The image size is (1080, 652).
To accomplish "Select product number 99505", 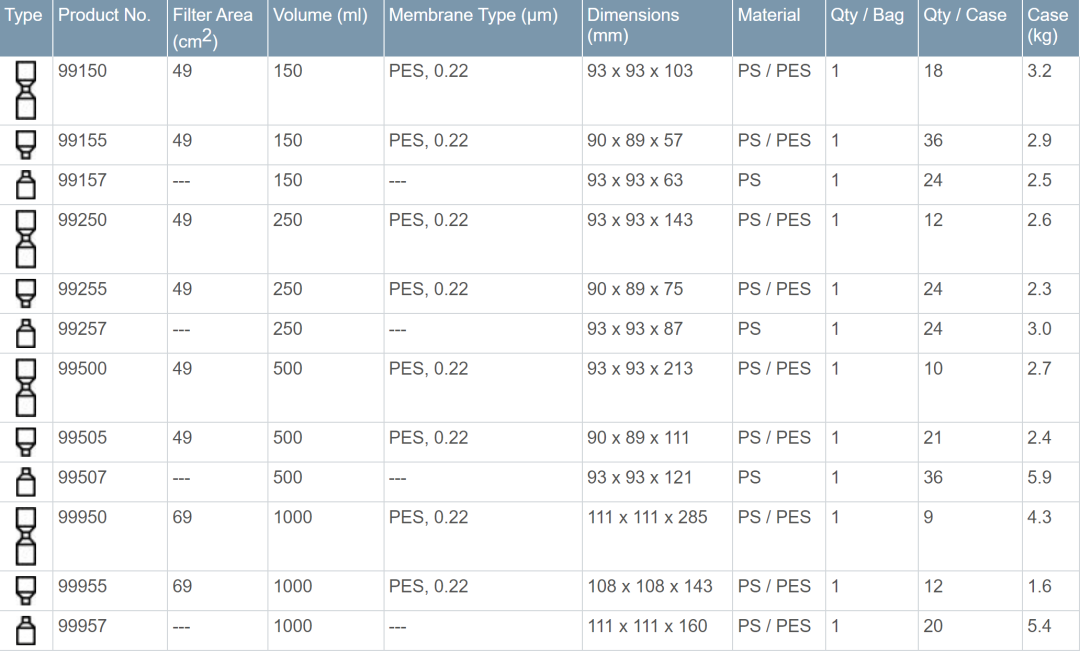I will click(82, 438).
